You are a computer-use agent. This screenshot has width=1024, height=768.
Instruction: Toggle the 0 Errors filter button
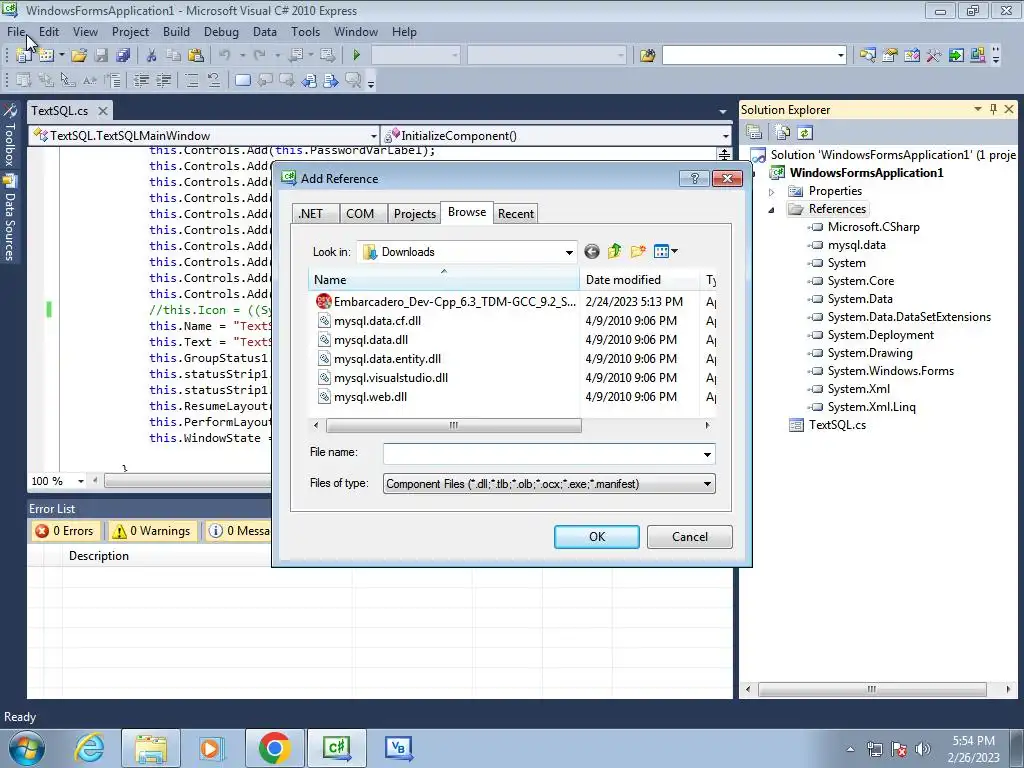65,531
